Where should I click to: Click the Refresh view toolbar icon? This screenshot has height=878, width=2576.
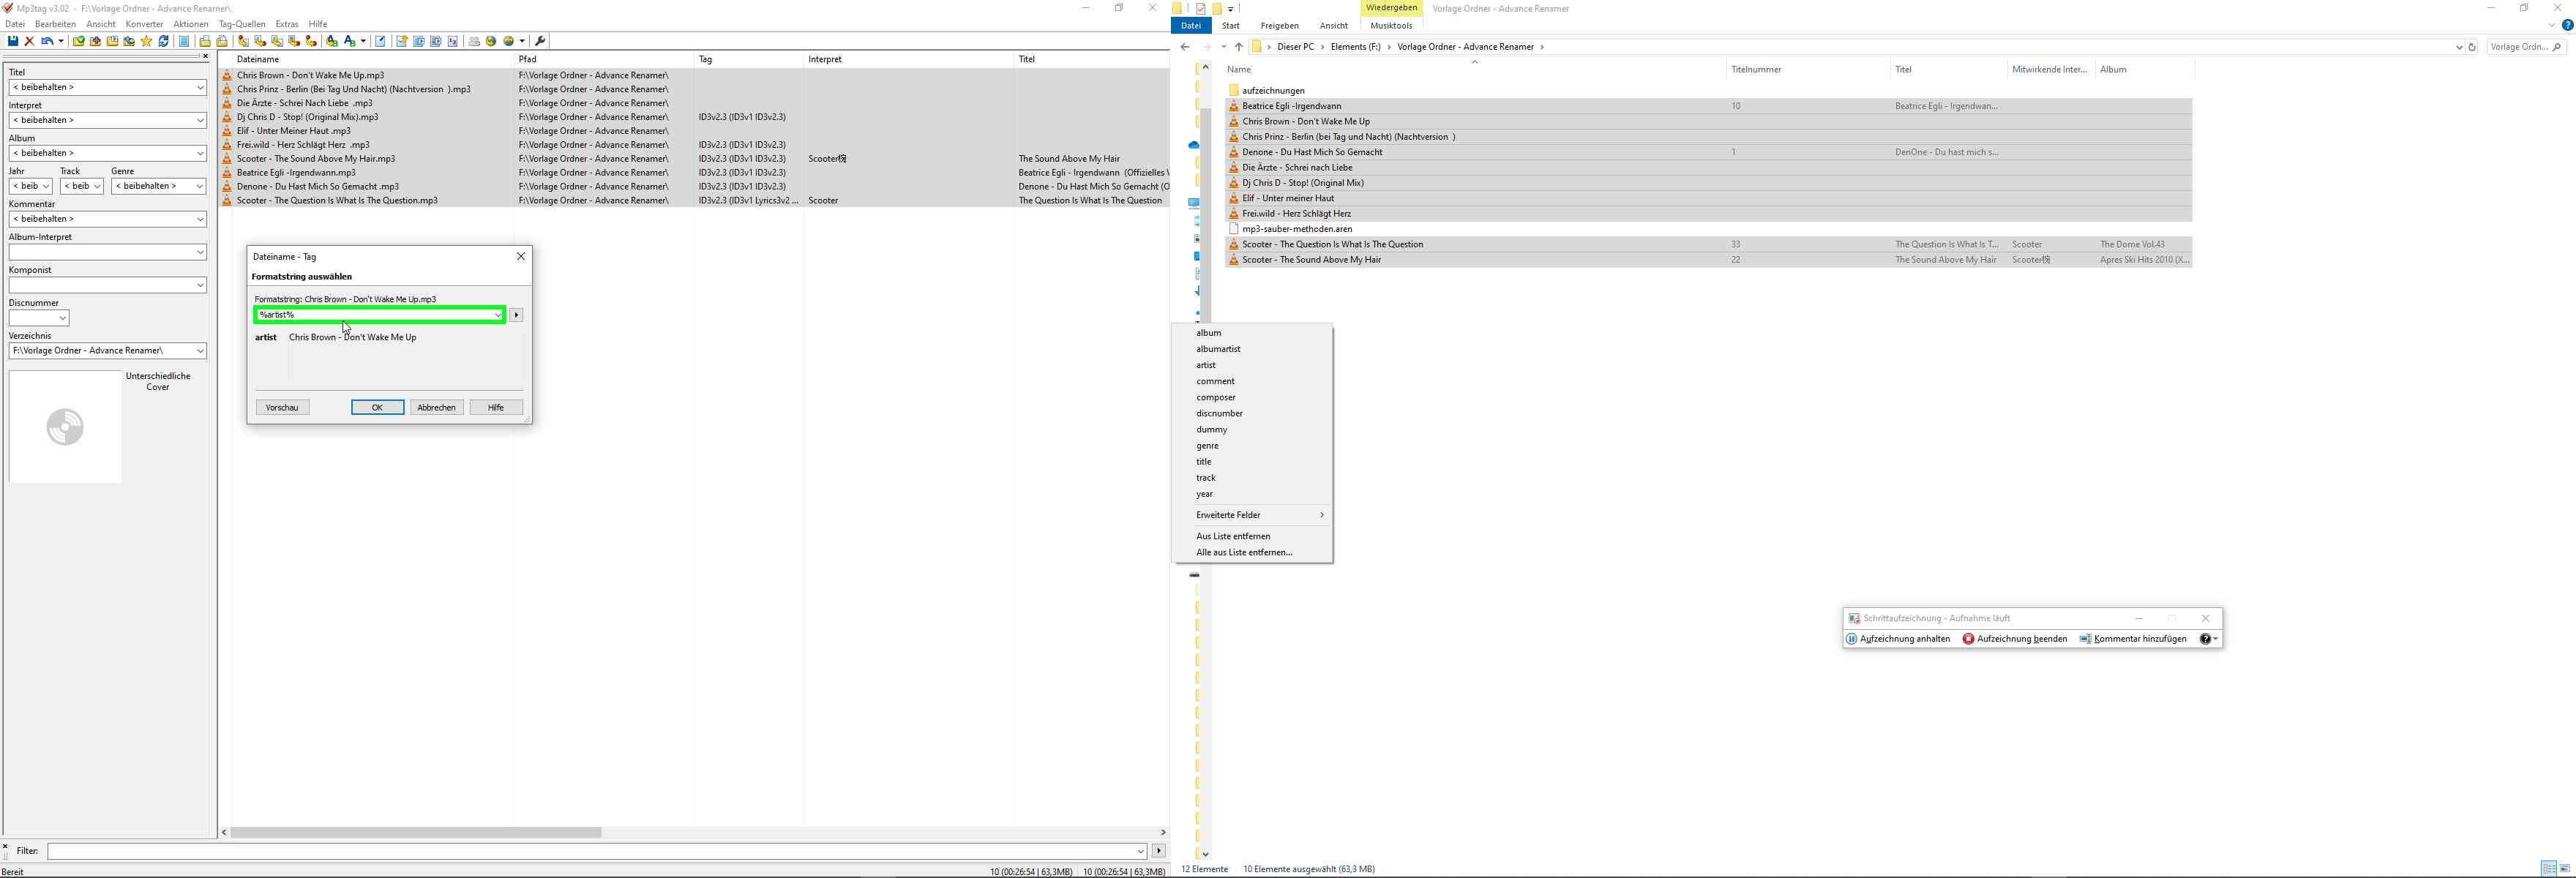pos(164,41)
